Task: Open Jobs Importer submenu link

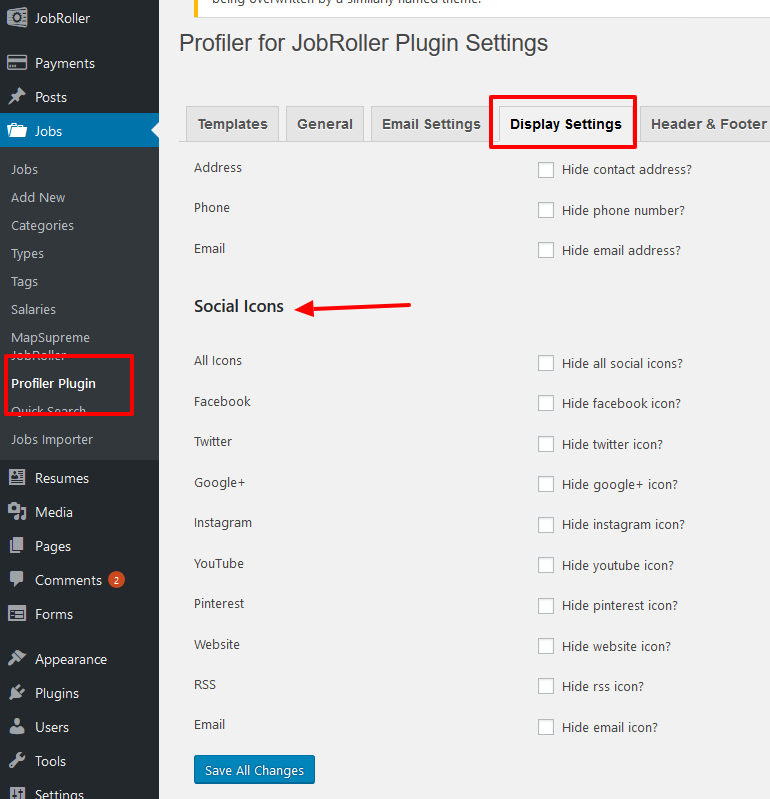Action: tap(52, 440)
